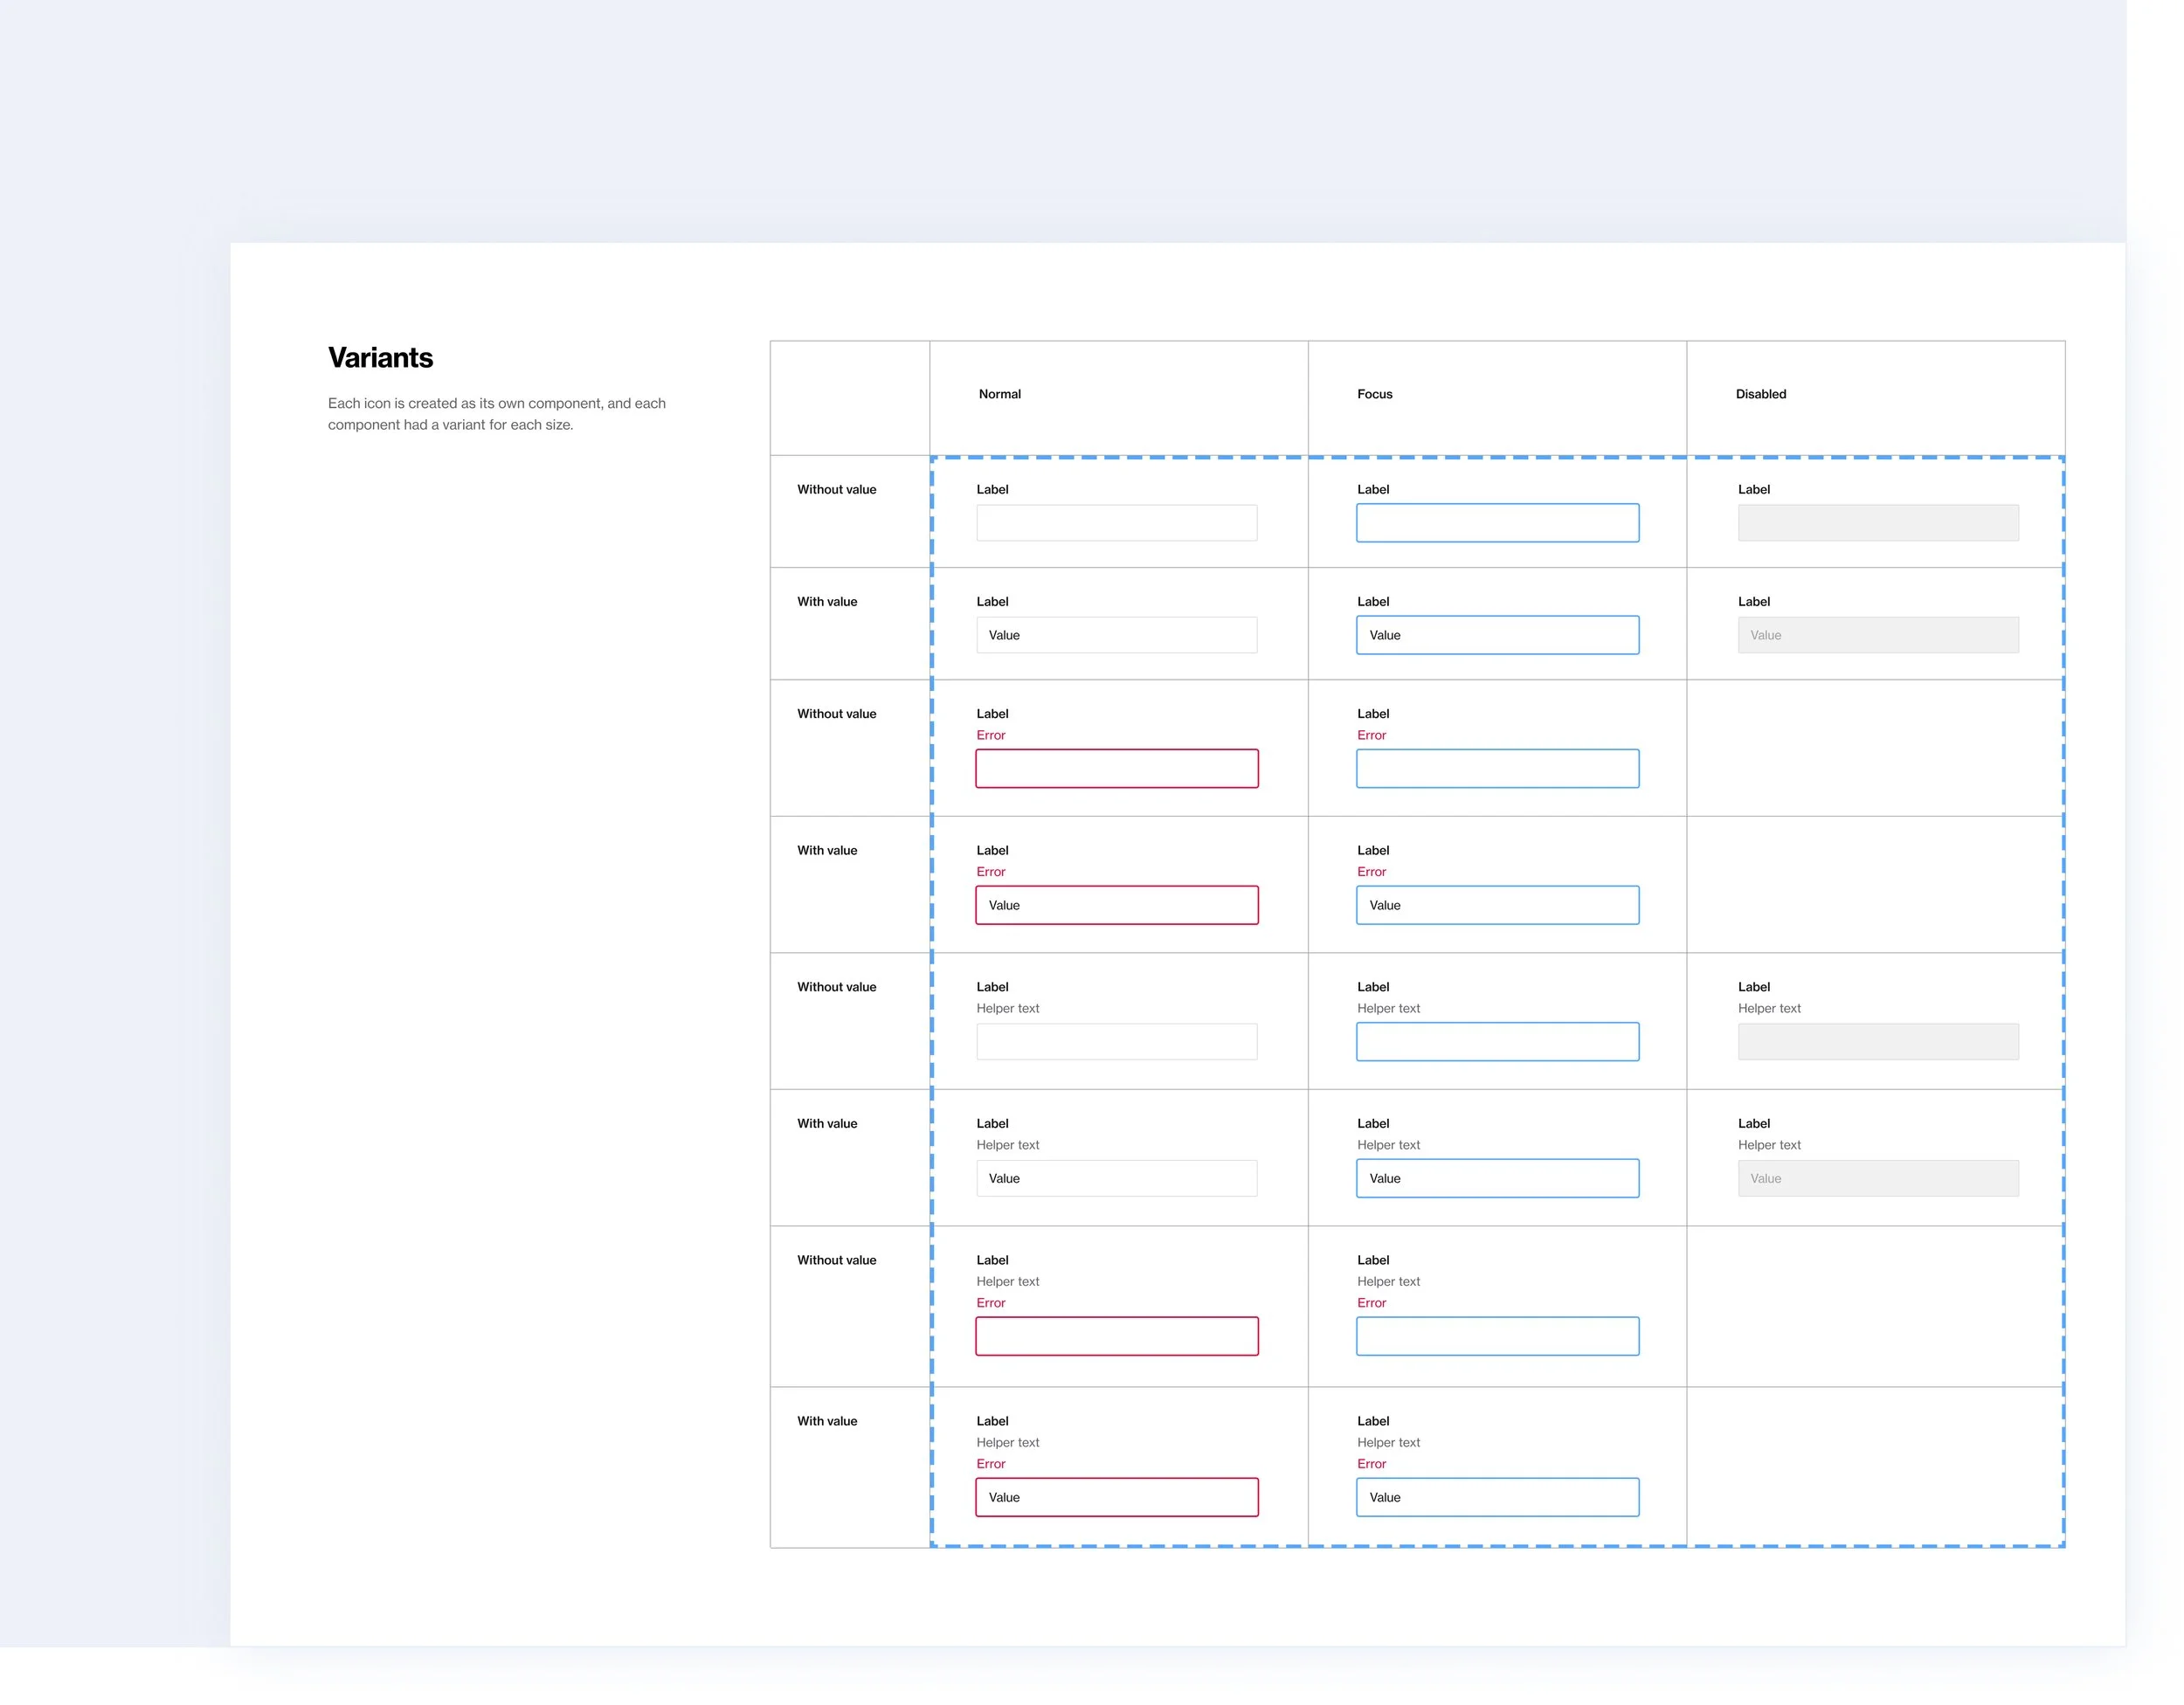The width and height of the screenshot is (2184, 1705).
Task: Click the Normal helper text empty input
Action: coord(1116,1041)
